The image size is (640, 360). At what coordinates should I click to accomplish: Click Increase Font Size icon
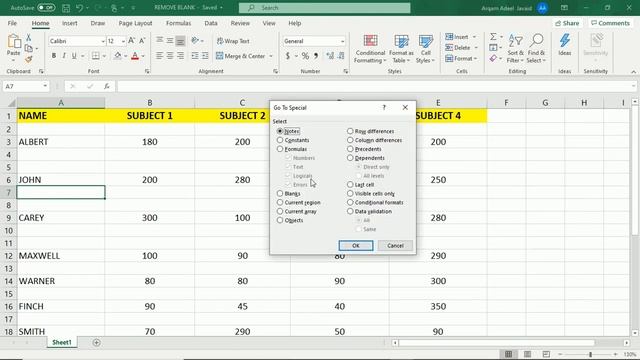coord(131,41)
